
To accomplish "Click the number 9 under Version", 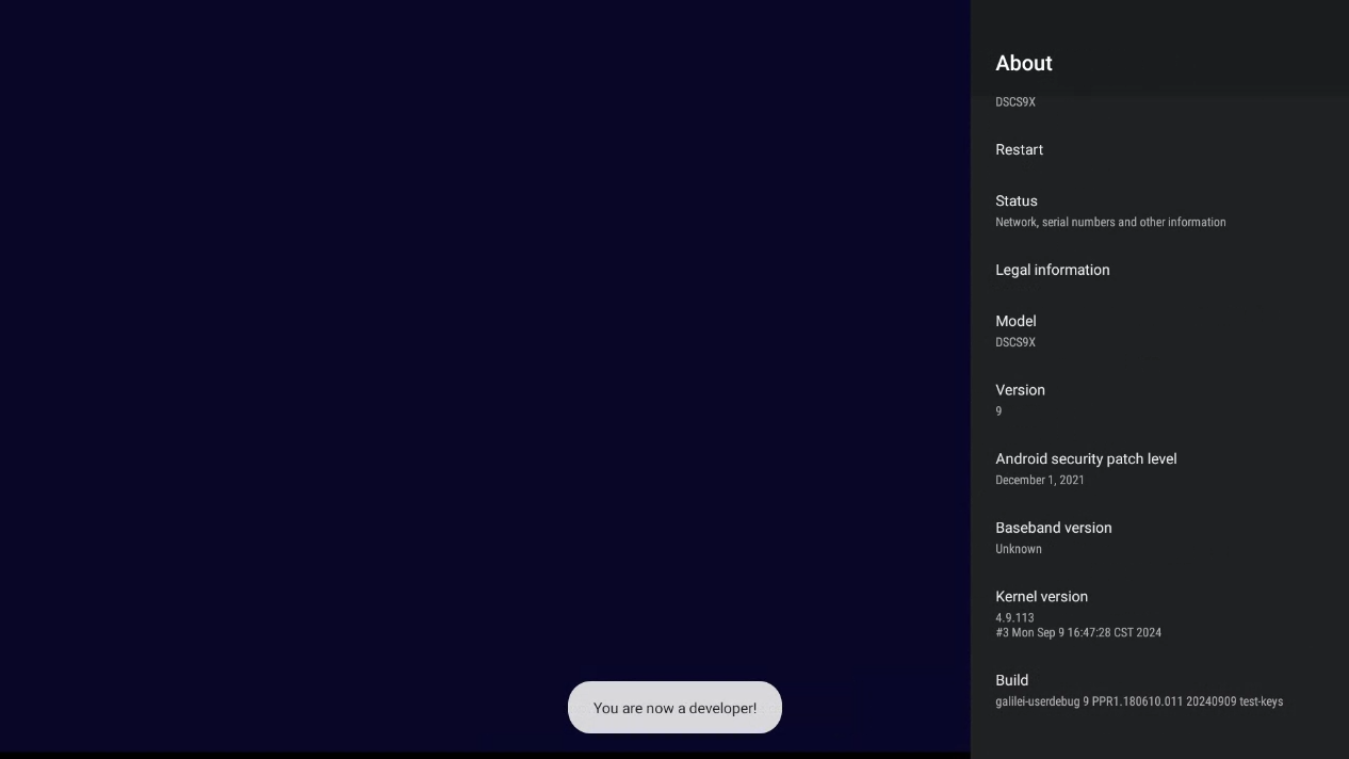I will [x=998, y=411].
